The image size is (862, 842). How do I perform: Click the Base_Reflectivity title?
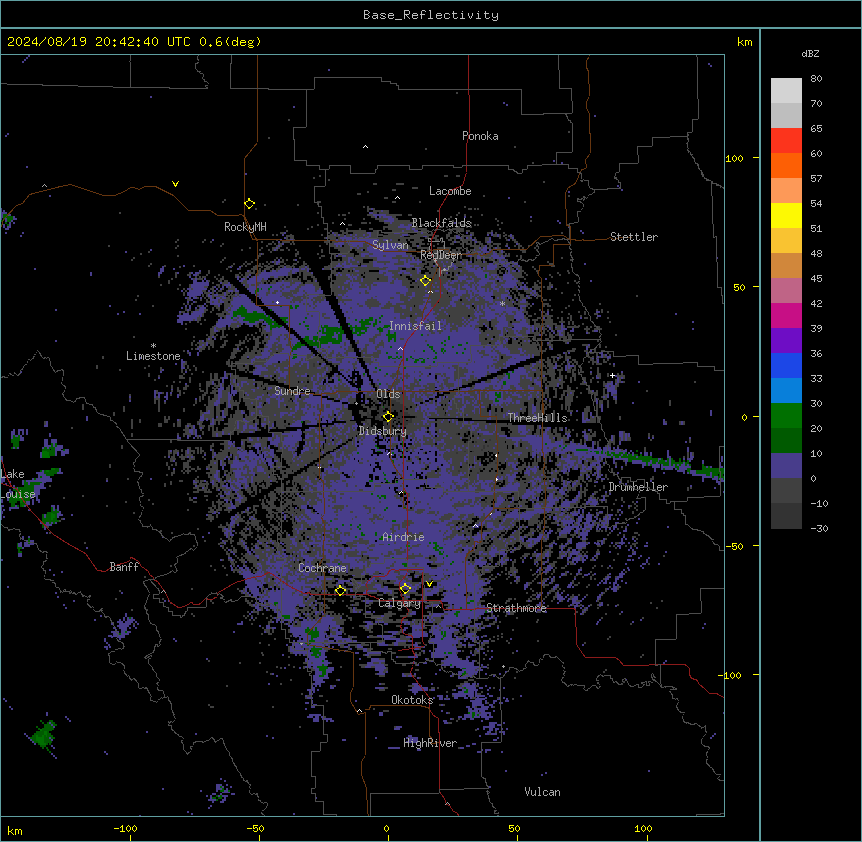431,15
